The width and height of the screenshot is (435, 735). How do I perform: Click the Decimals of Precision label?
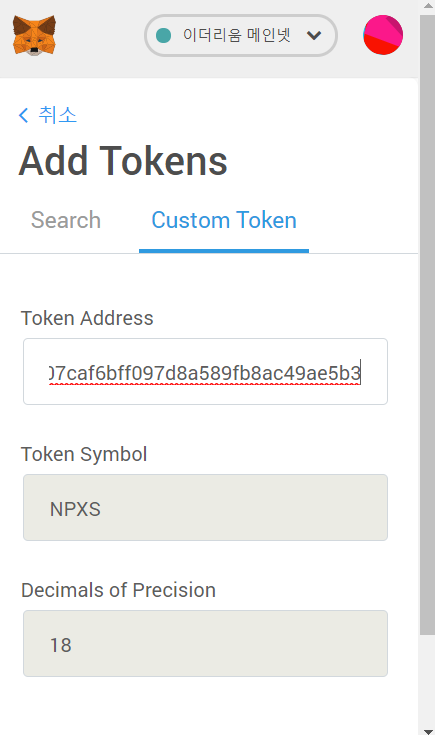coord(119,590)
